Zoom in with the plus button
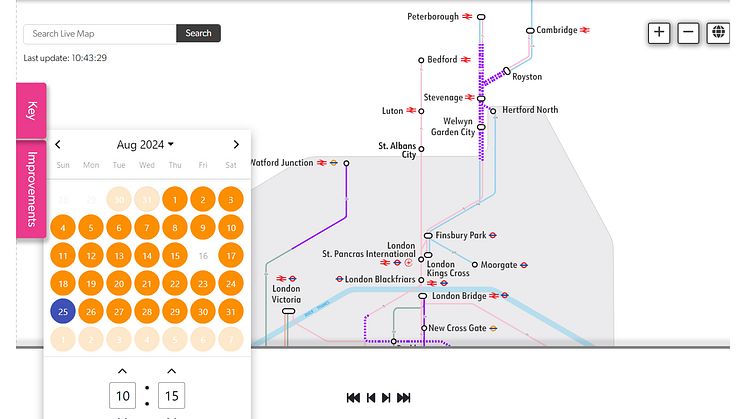 click(659, 33)
